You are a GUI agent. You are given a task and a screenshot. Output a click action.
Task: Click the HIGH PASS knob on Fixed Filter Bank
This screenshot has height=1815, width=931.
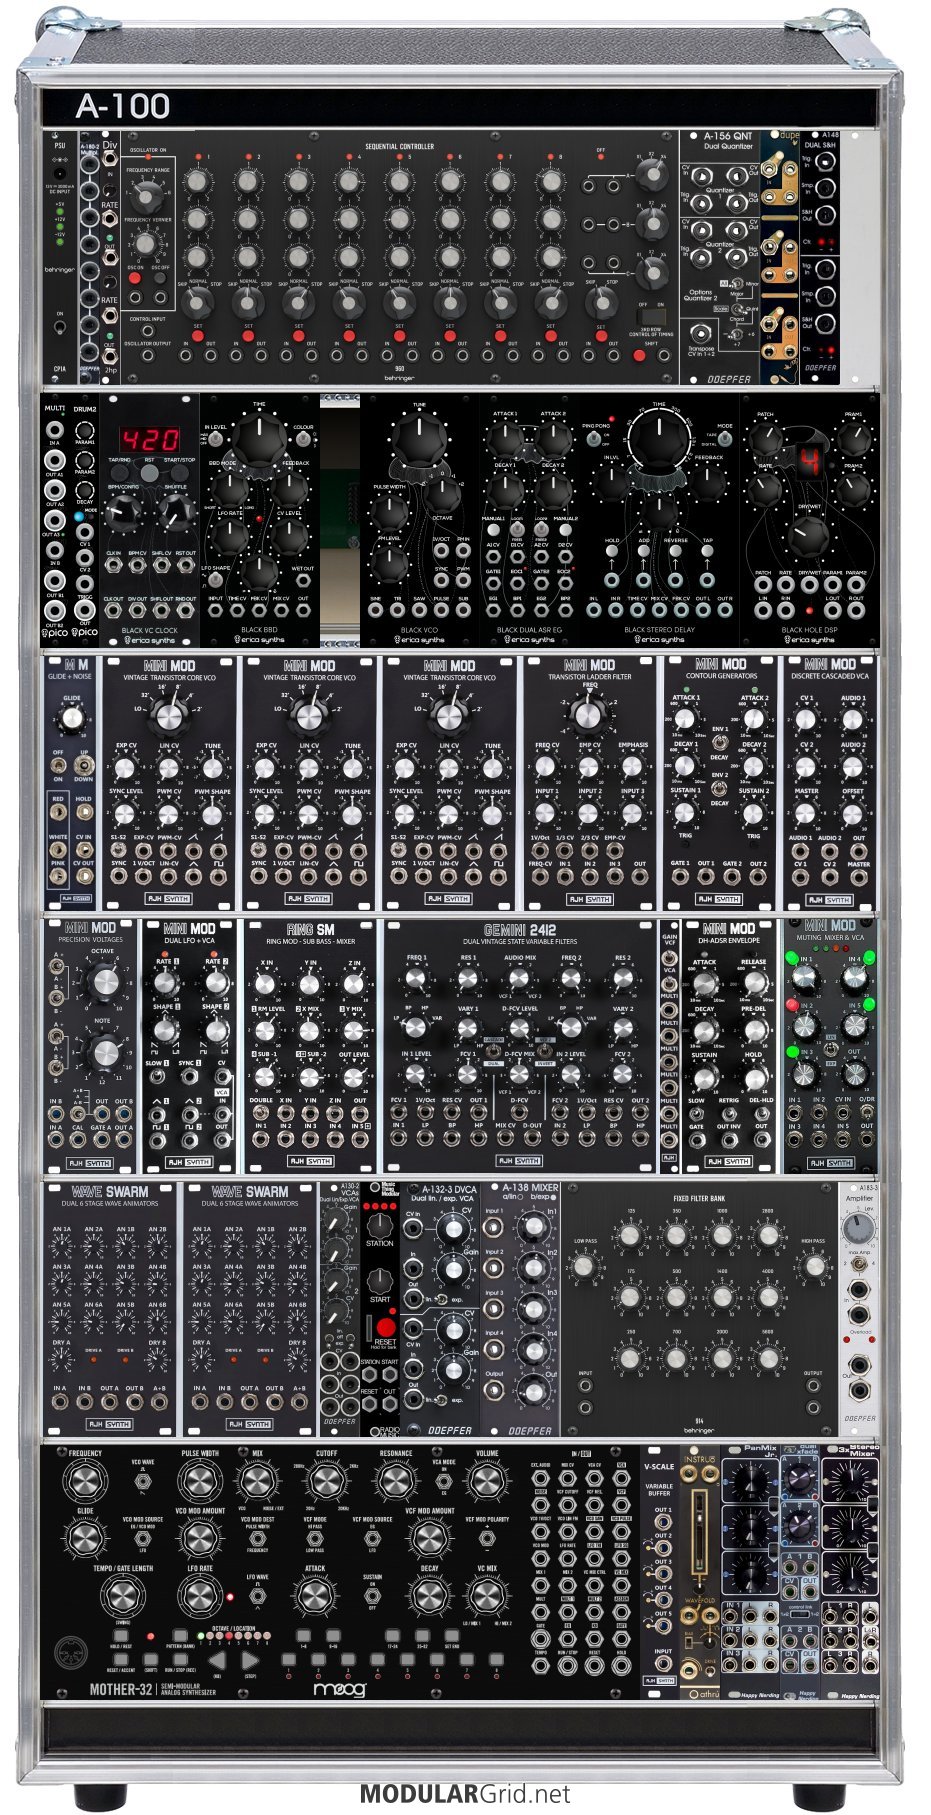coord(814,1266)
